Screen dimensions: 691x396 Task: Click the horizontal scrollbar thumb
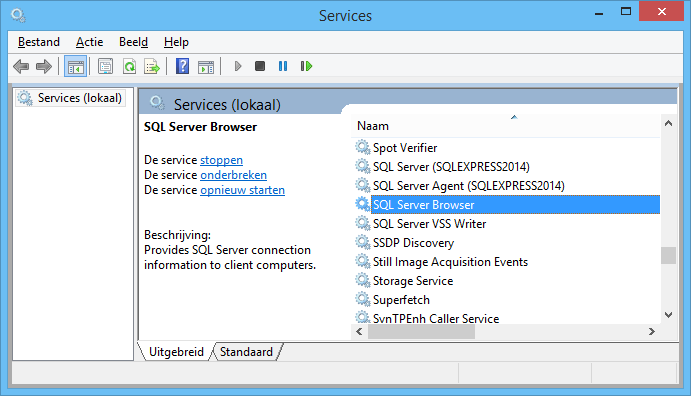tap(421, 332)
